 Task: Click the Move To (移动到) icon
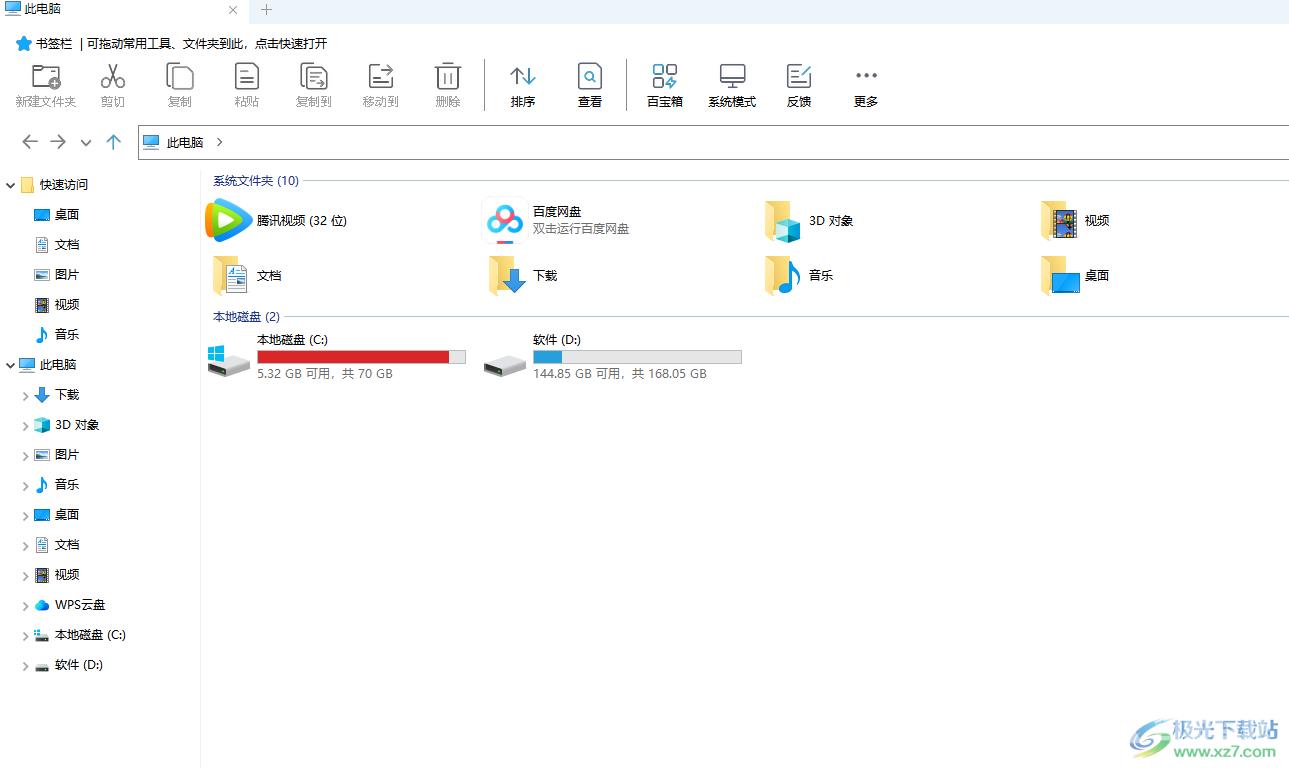tap(381, 77)
